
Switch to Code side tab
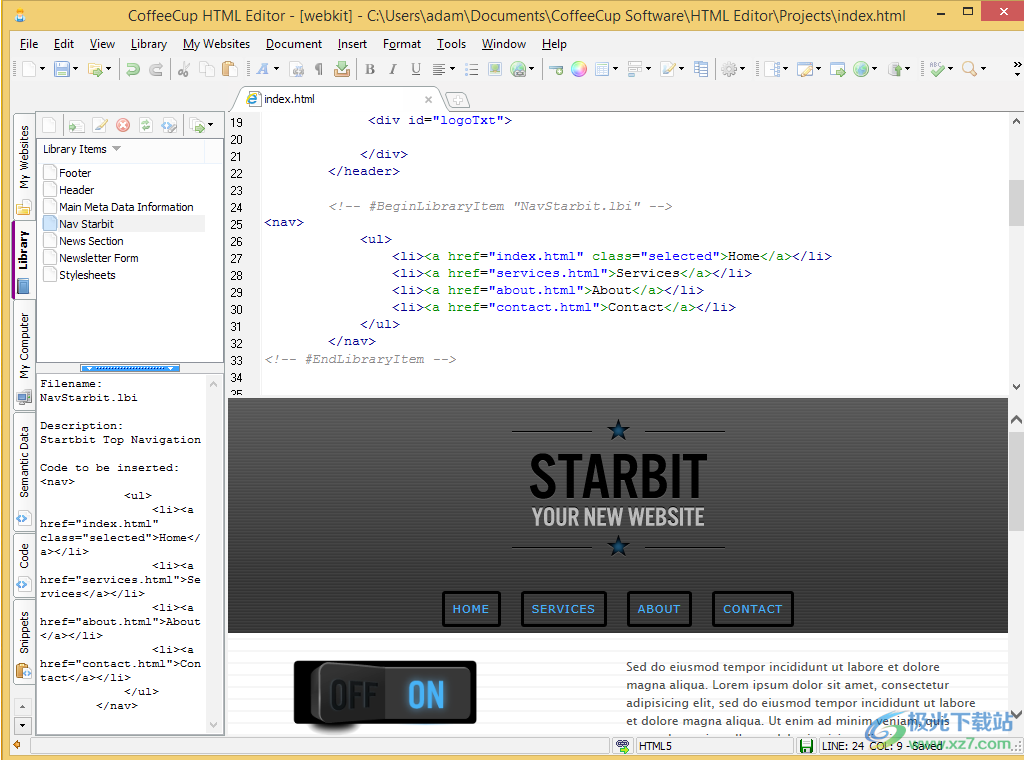pos(24,565)
